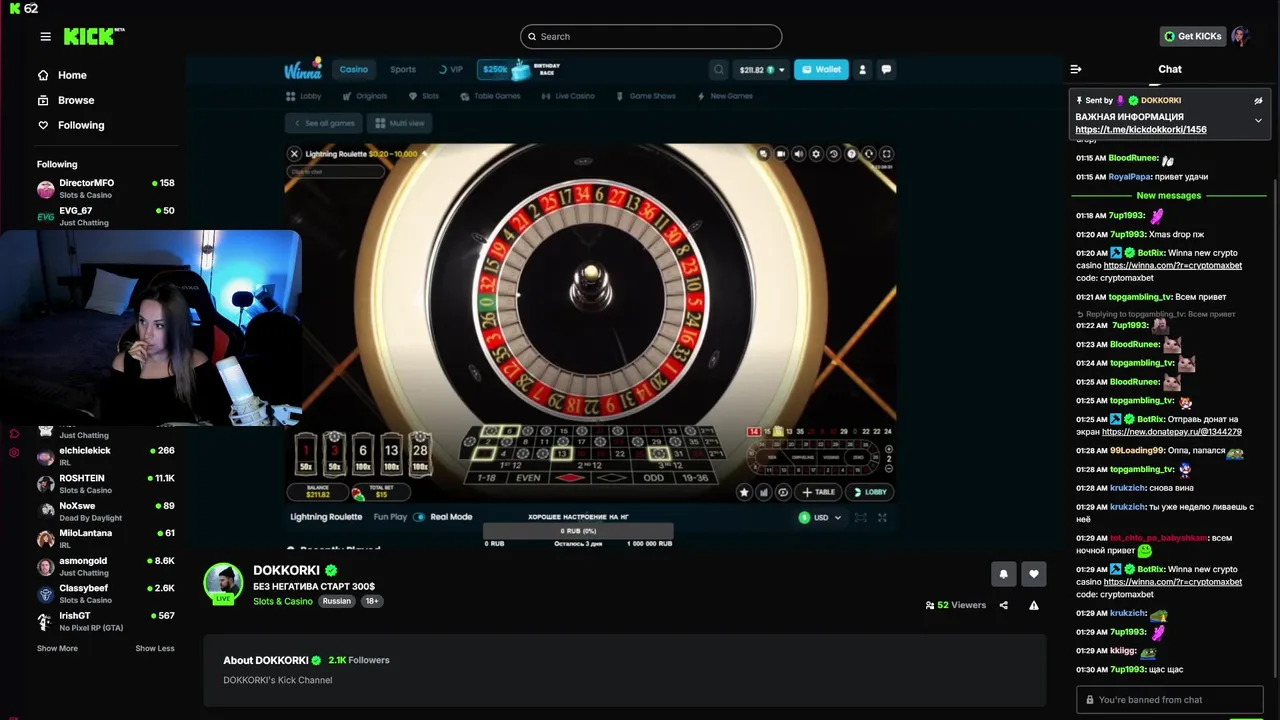Screen dimensions: 1280x720
Task: Expand Winna game to fullscreen arrows icon
Action: 882,517
